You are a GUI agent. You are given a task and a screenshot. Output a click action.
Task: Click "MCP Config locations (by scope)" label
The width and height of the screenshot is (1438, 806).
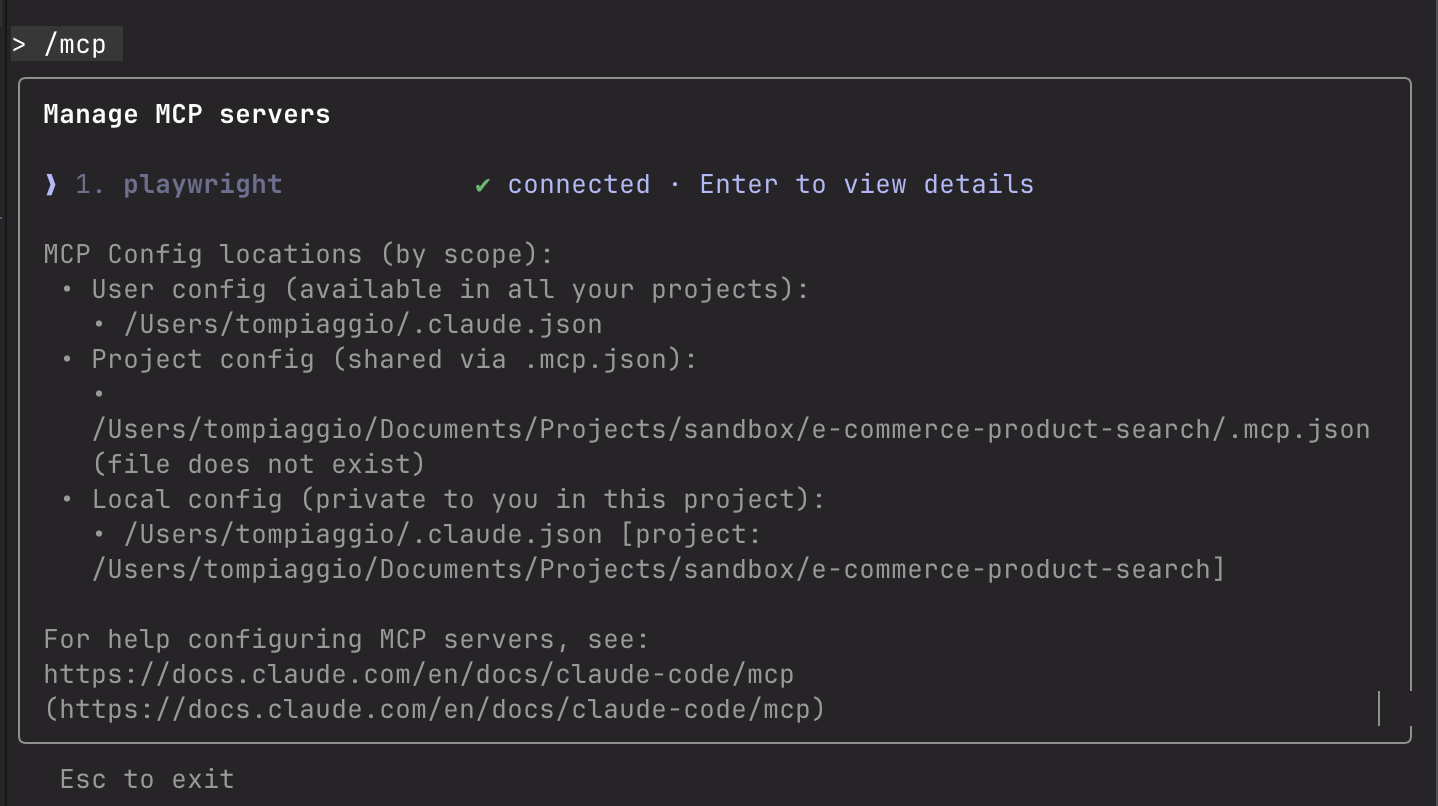(298, 255)
